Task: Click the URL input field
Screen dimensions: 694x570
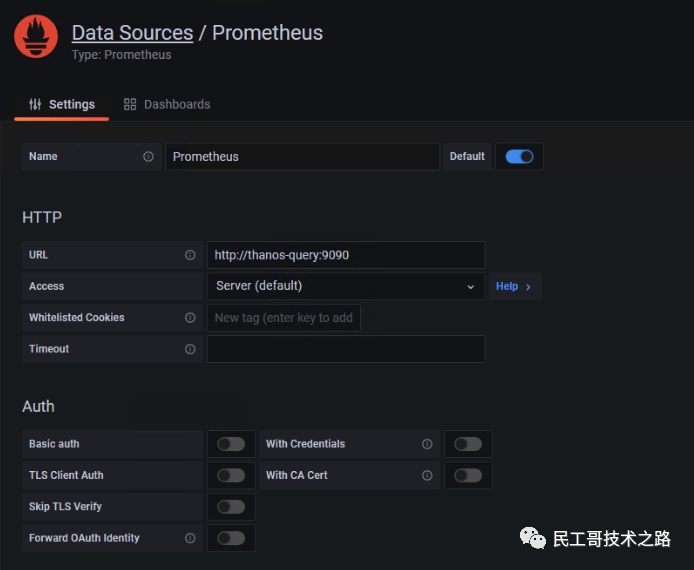Action: coord(346,255)
